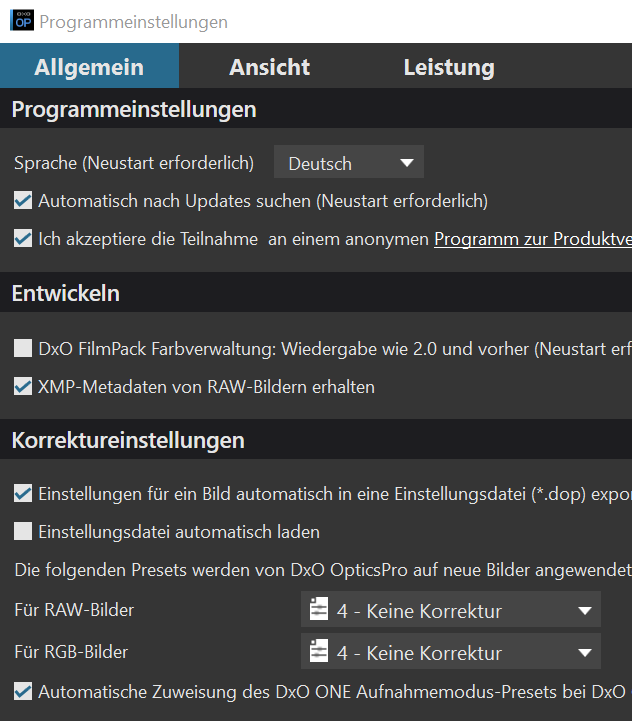Viewport: 632px width, 721px height.
Task: Open the Leistung tab
Action: click(449, 67)
